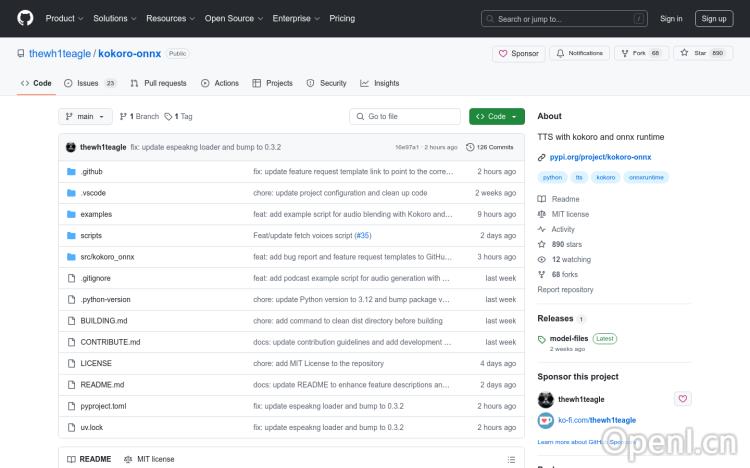Click the heart icon beside thewh1teagle sponsor
Screen dimensions: 750x468
click(x=683, y=399)
